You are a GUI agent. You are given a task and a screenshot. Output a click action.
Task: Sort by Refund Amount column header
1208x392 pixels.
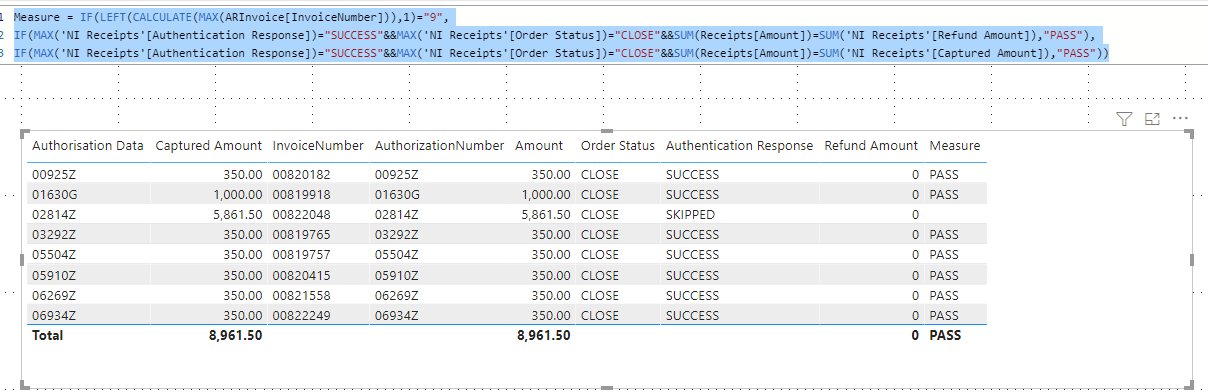pos(871,146)
